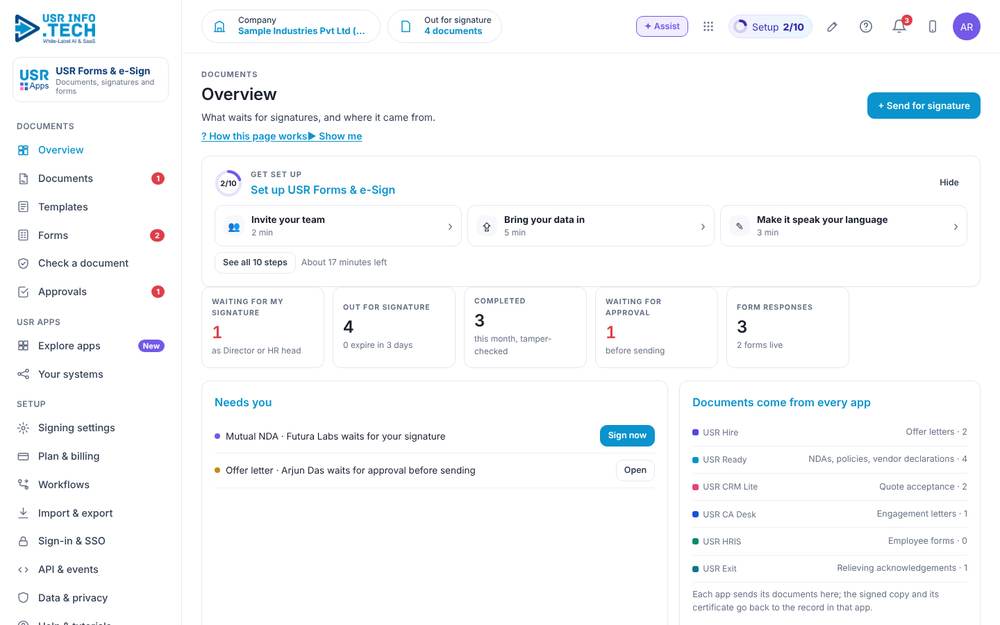1000x625 pixels.
Task: Open the notifications bell
Action: 899,27
